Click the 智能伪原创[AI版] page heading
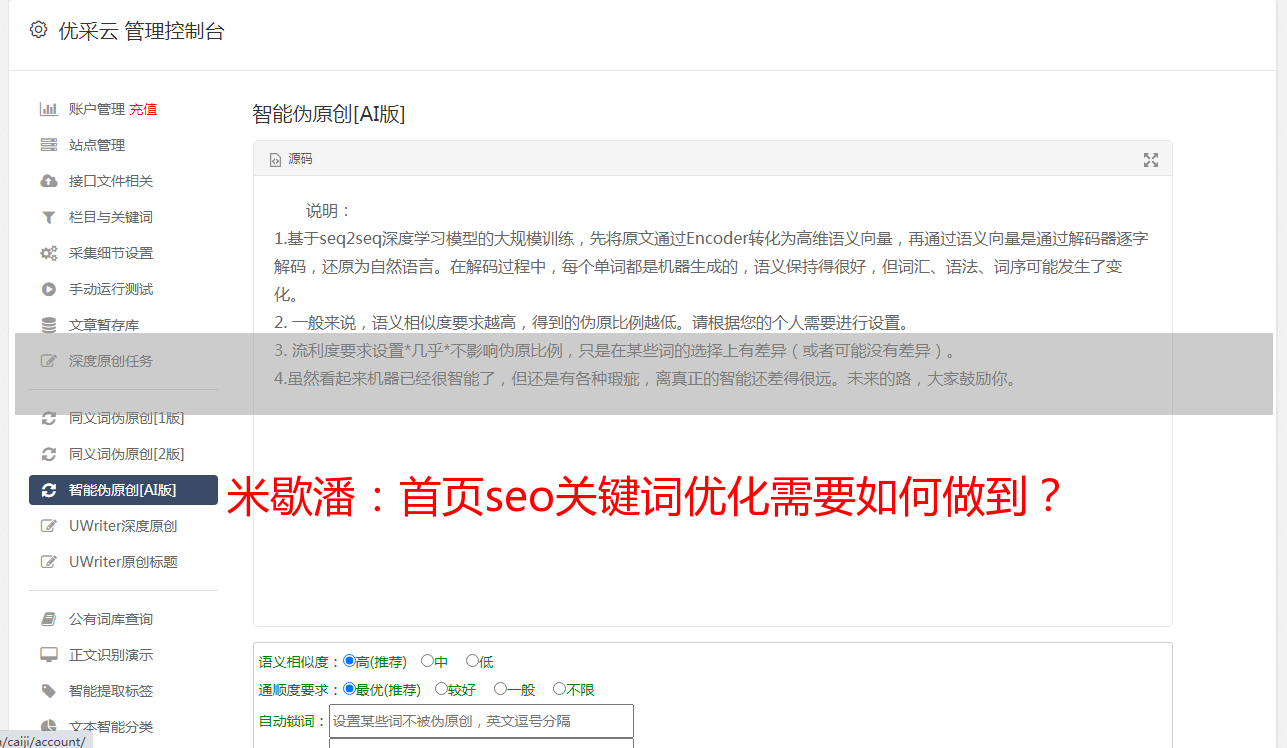The height and width of the screenshot is (748, 1287). (x=329, y=114)
